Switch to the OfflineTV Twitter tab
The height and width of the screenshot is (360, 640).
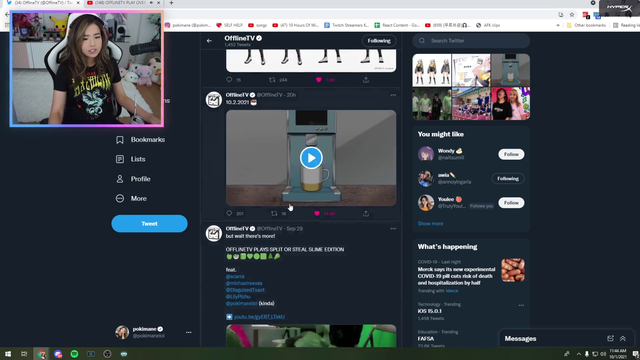point(43,3)
